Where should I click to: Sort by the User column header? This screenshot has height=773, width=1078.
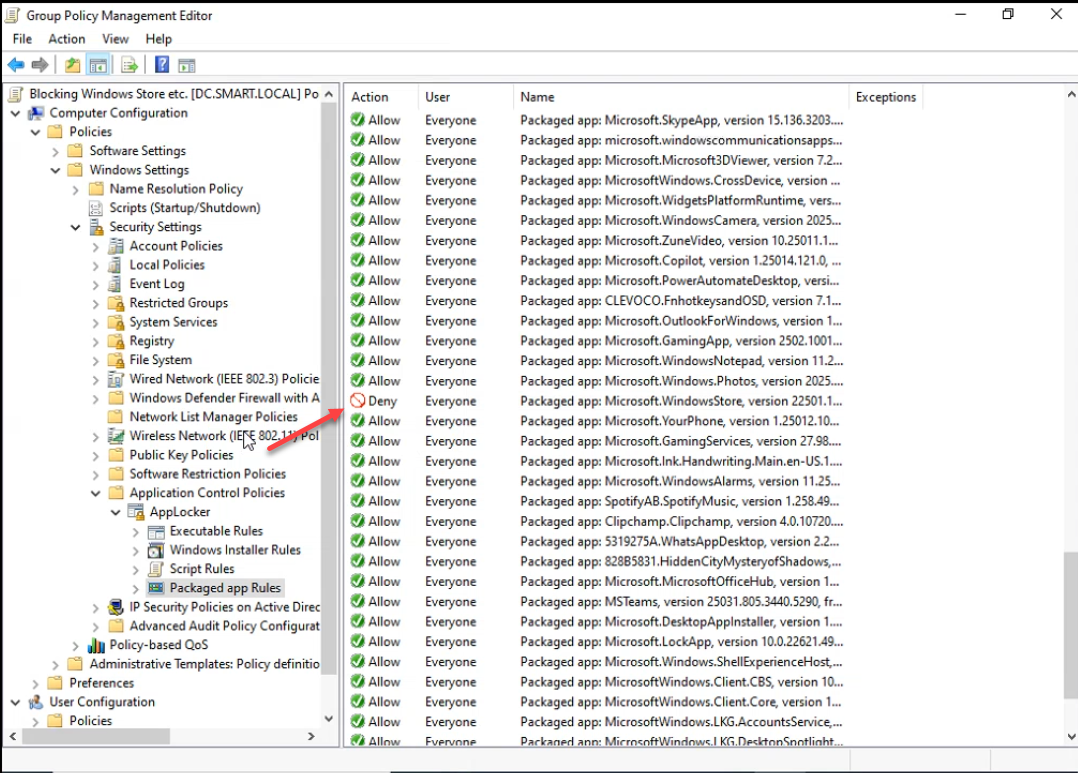465,97
